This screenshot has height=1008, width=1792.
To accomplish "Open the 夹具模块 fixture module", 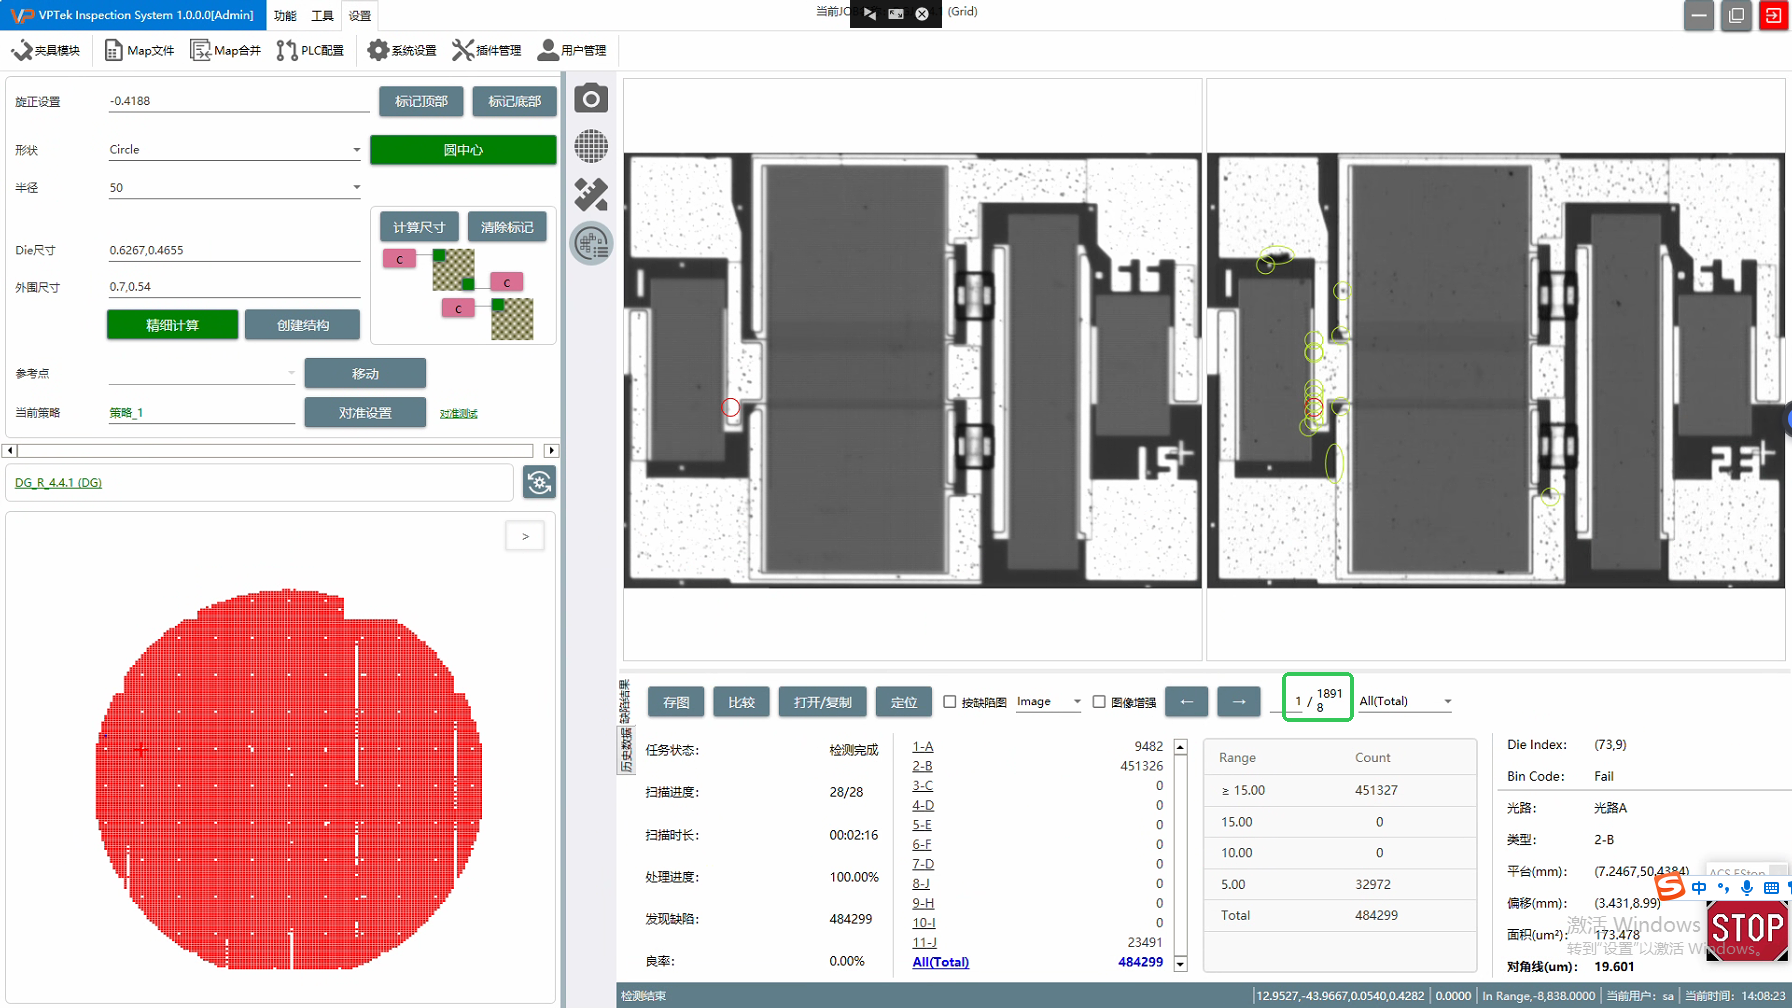I will point(46,50).
